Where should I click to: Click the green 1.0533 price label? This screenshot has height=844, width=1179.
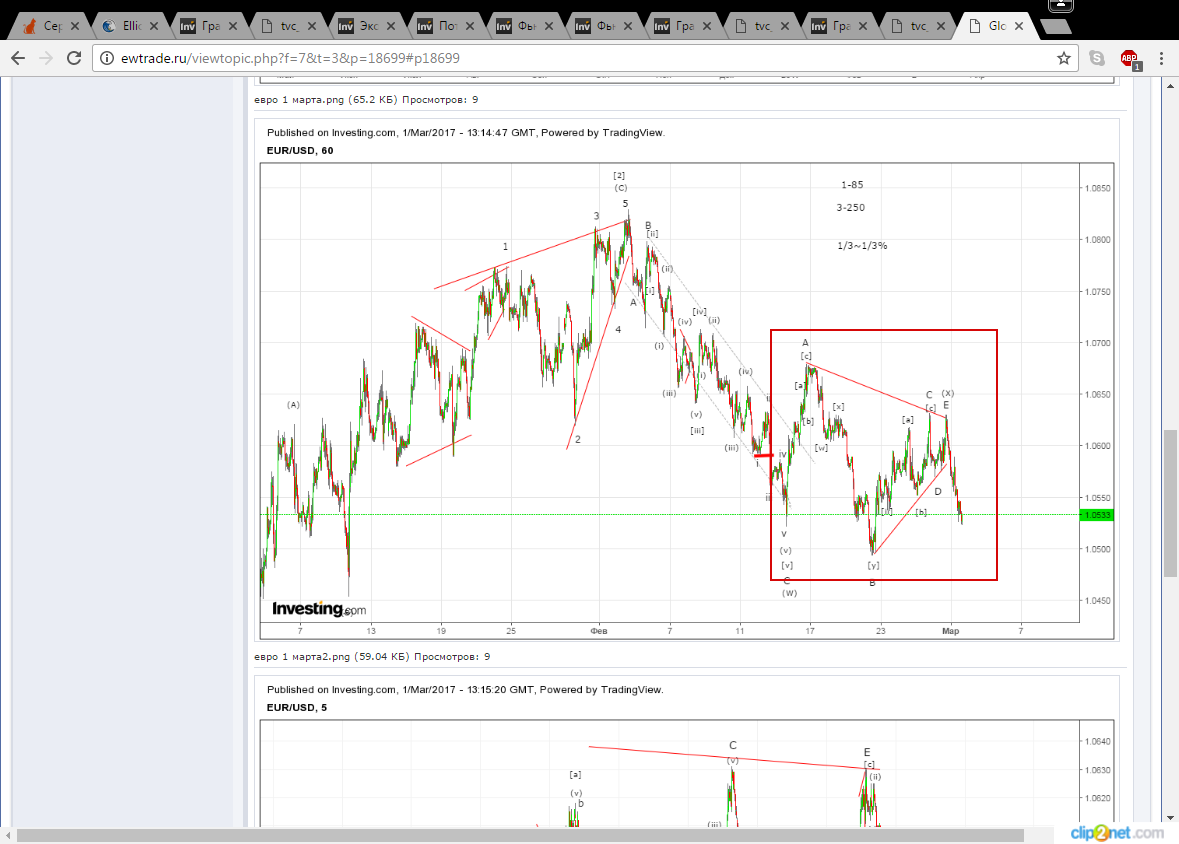[x=1096, y=515]
